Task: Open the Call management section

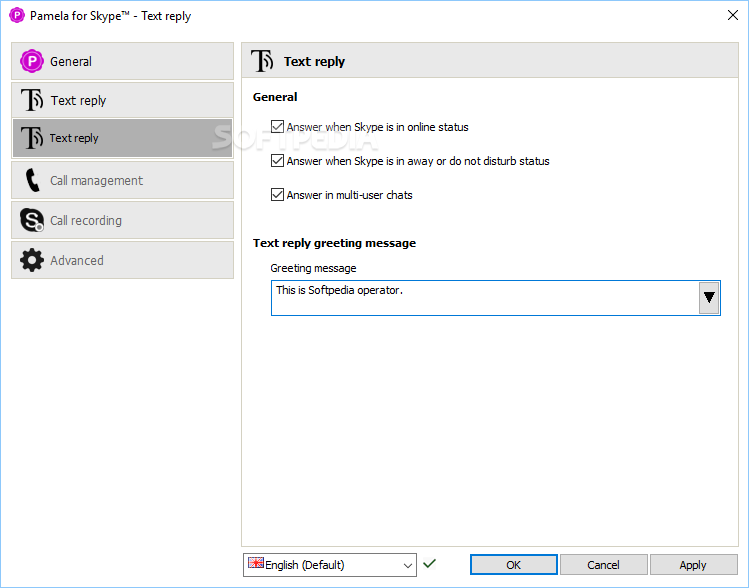Action: point(122,180)
